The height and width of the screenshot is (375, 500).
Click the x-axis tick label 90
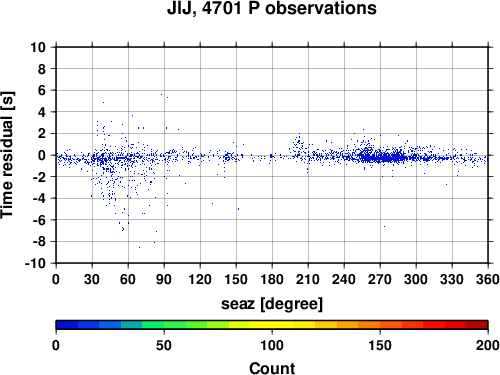click(164, 279)
